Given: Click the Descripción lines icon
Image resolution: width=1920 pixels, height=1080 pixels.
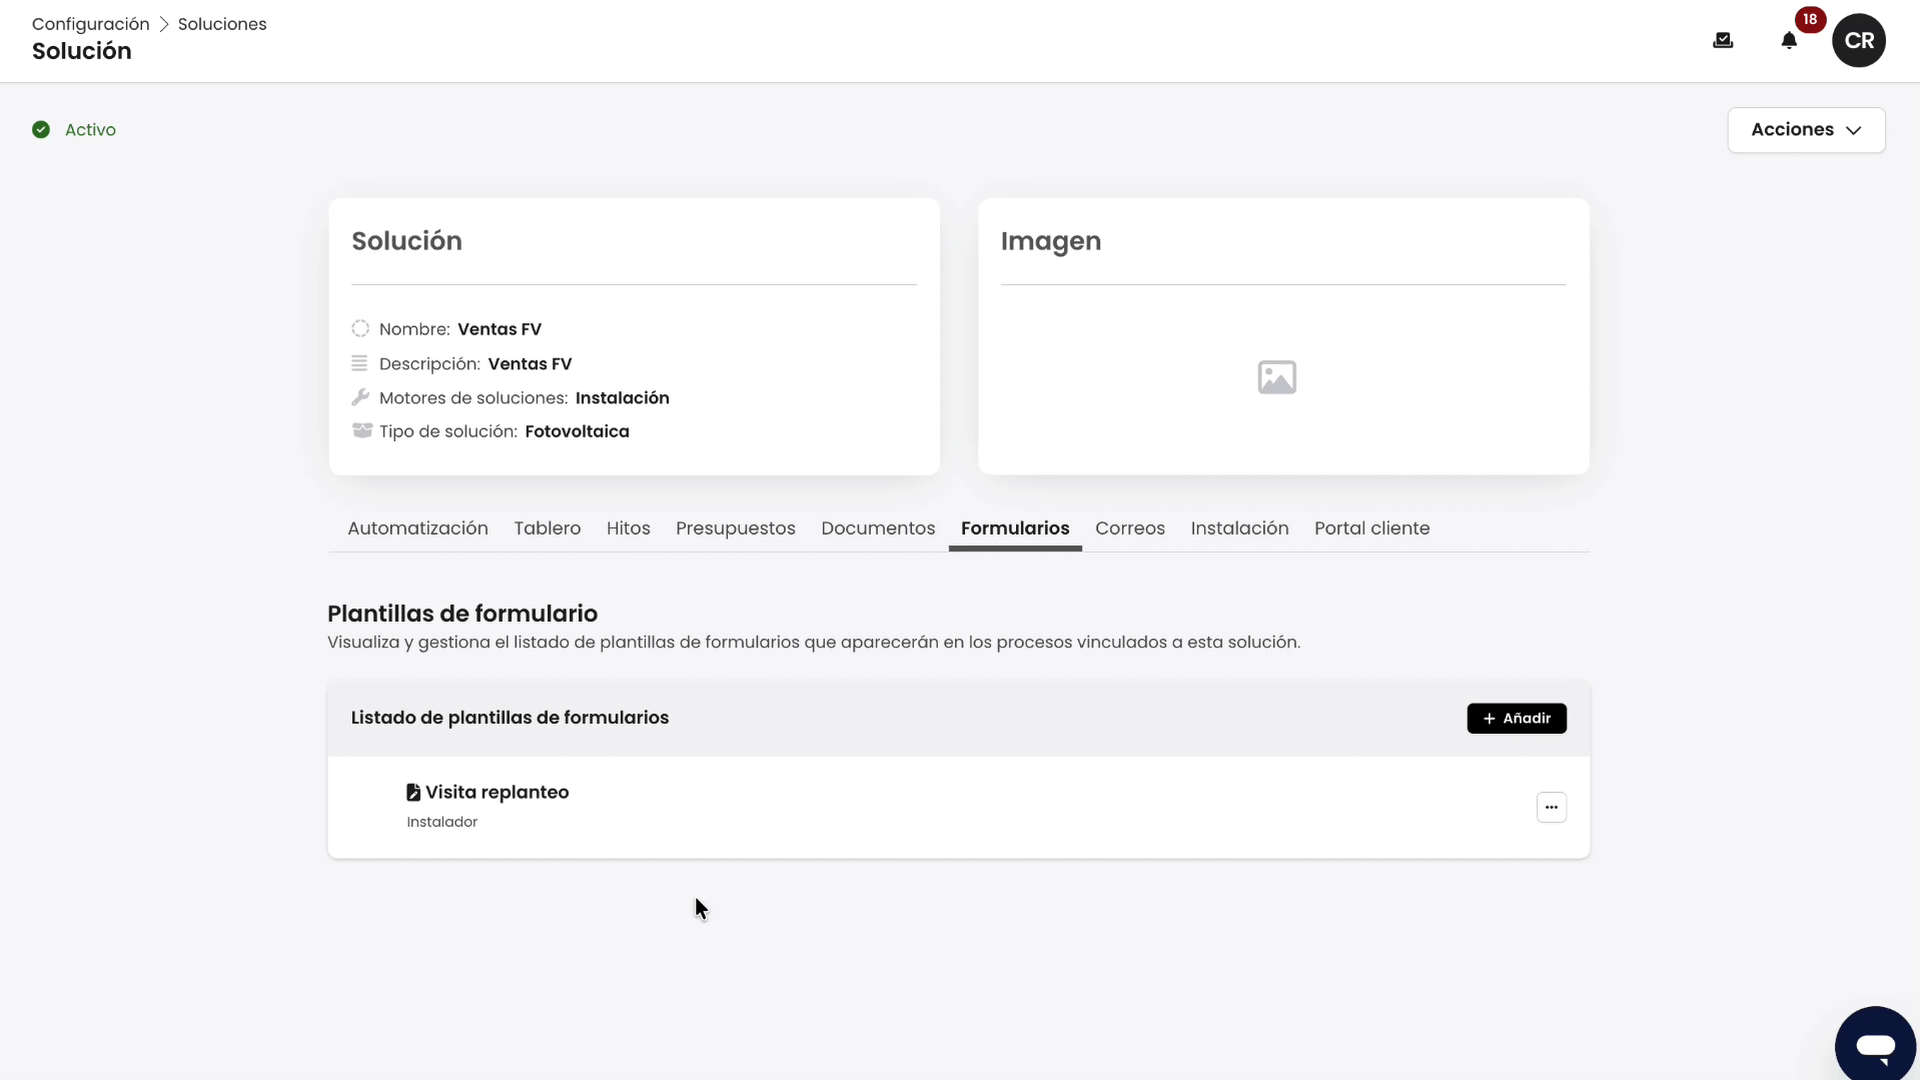Looking at the screenshot, I should coord(360,363).
